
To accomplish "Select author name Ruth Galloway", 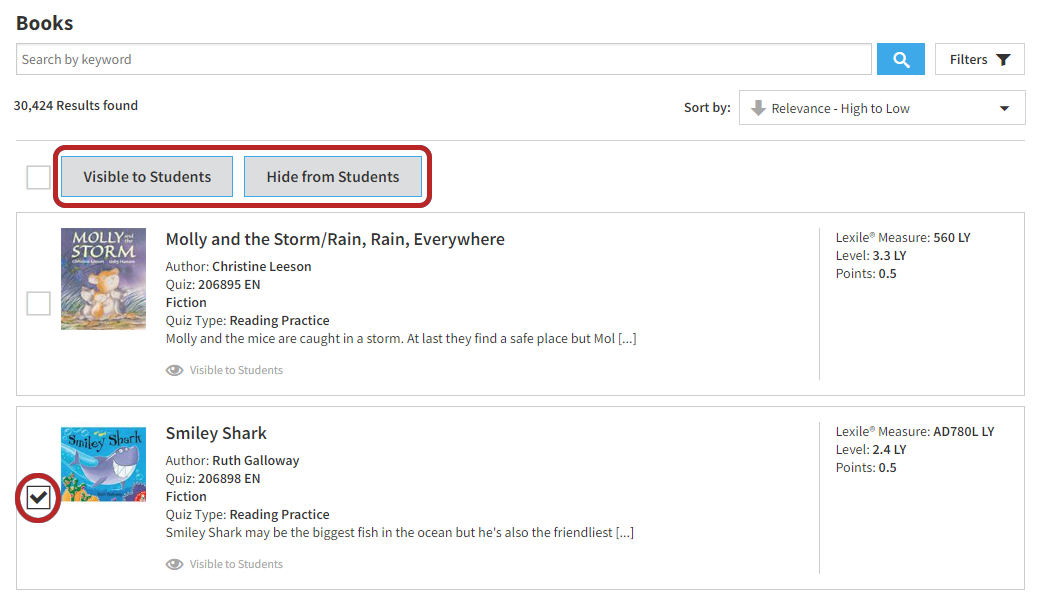I will pos(256,460).
